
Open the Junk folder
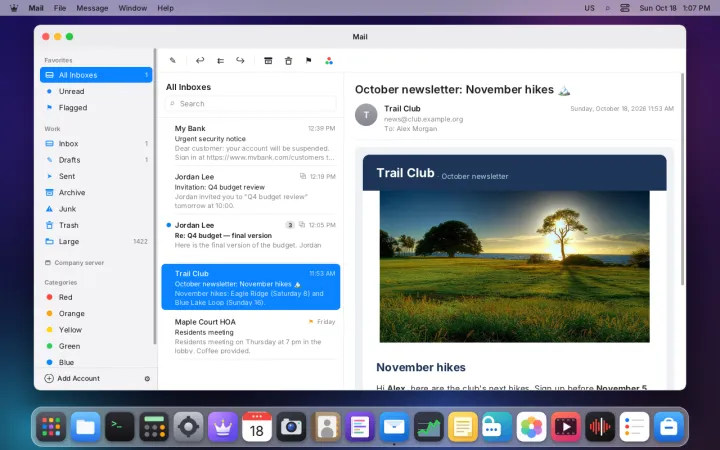pos(96,209)
